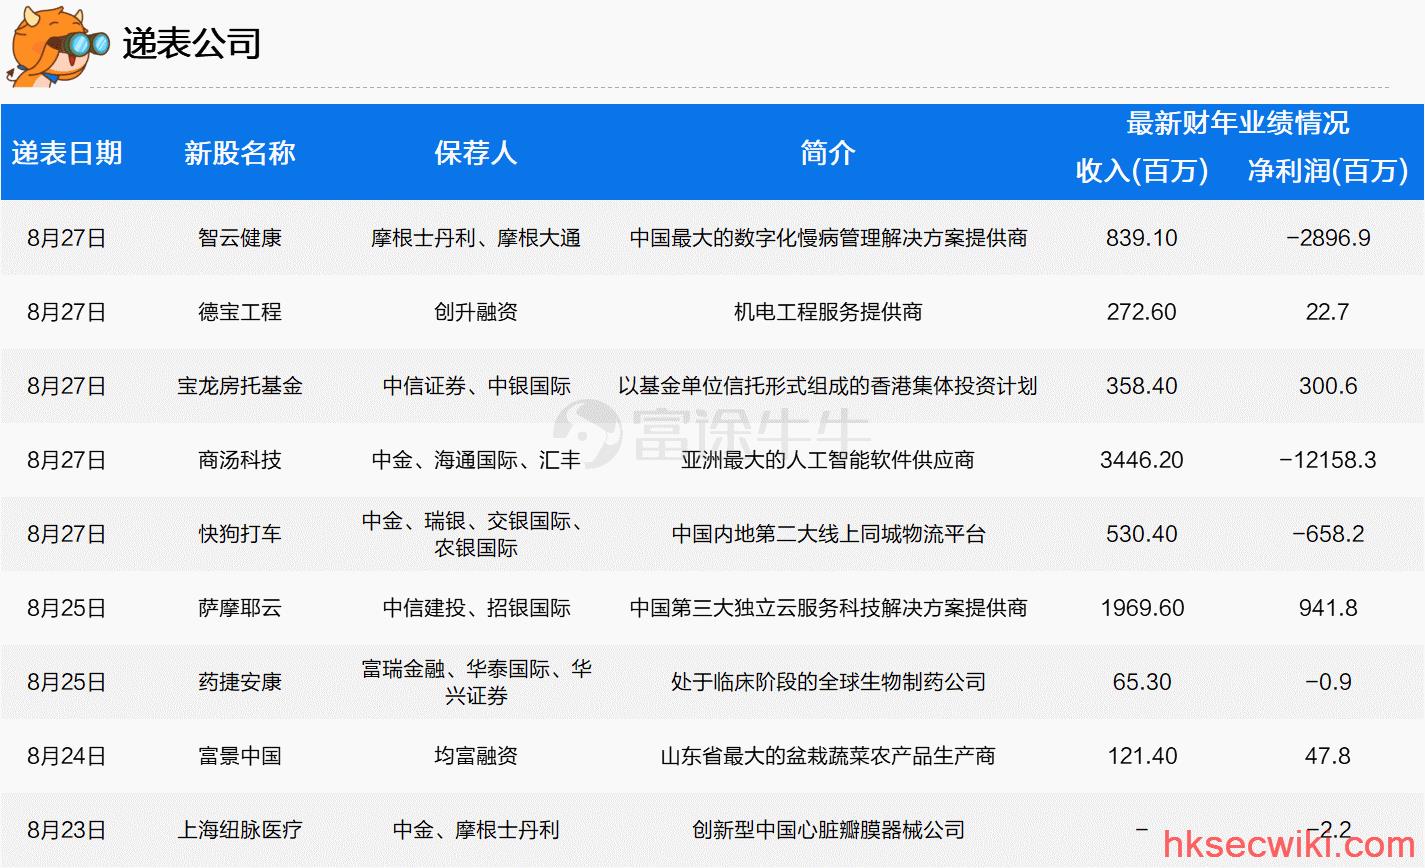This screenshot has height=868, width=1425.
Task: Click net profit value −0.9
Action: [1328, 682]
